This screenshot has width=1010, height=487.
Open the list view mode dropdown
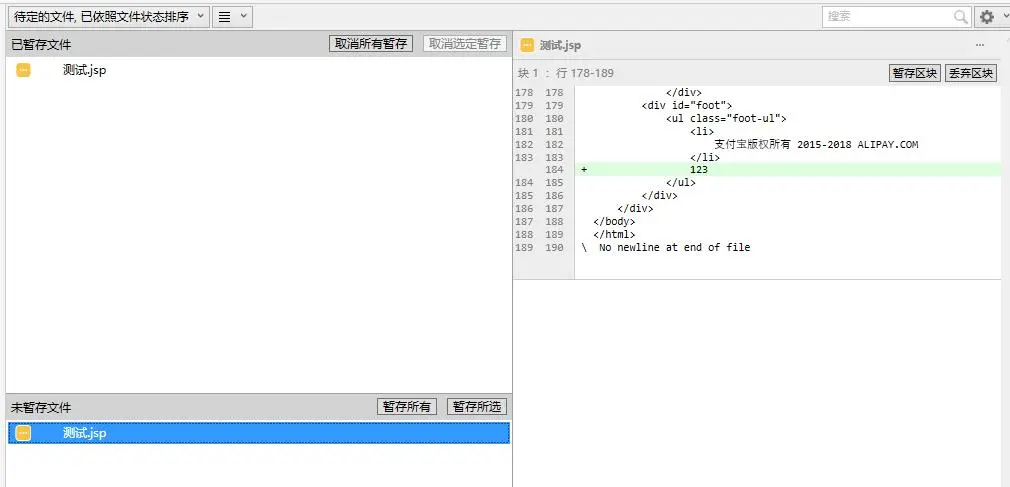point(233,17)
